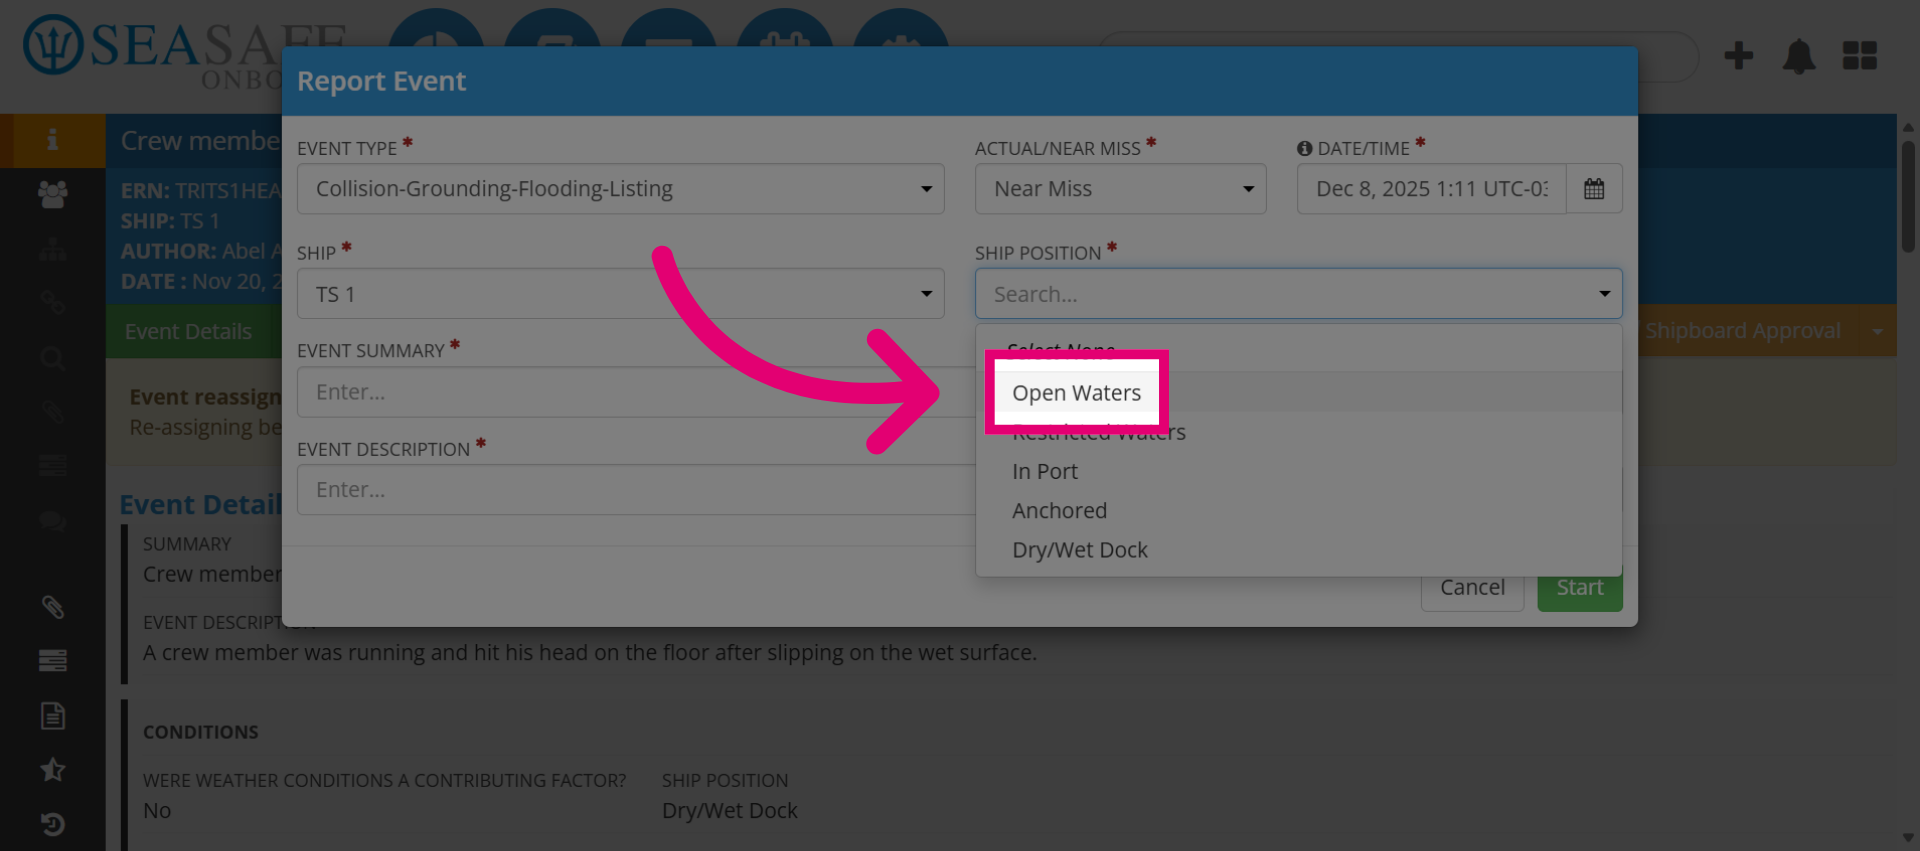Open the comments bubble icon in sidebar
Screen dimensions: 1920x851
[53, 521]
